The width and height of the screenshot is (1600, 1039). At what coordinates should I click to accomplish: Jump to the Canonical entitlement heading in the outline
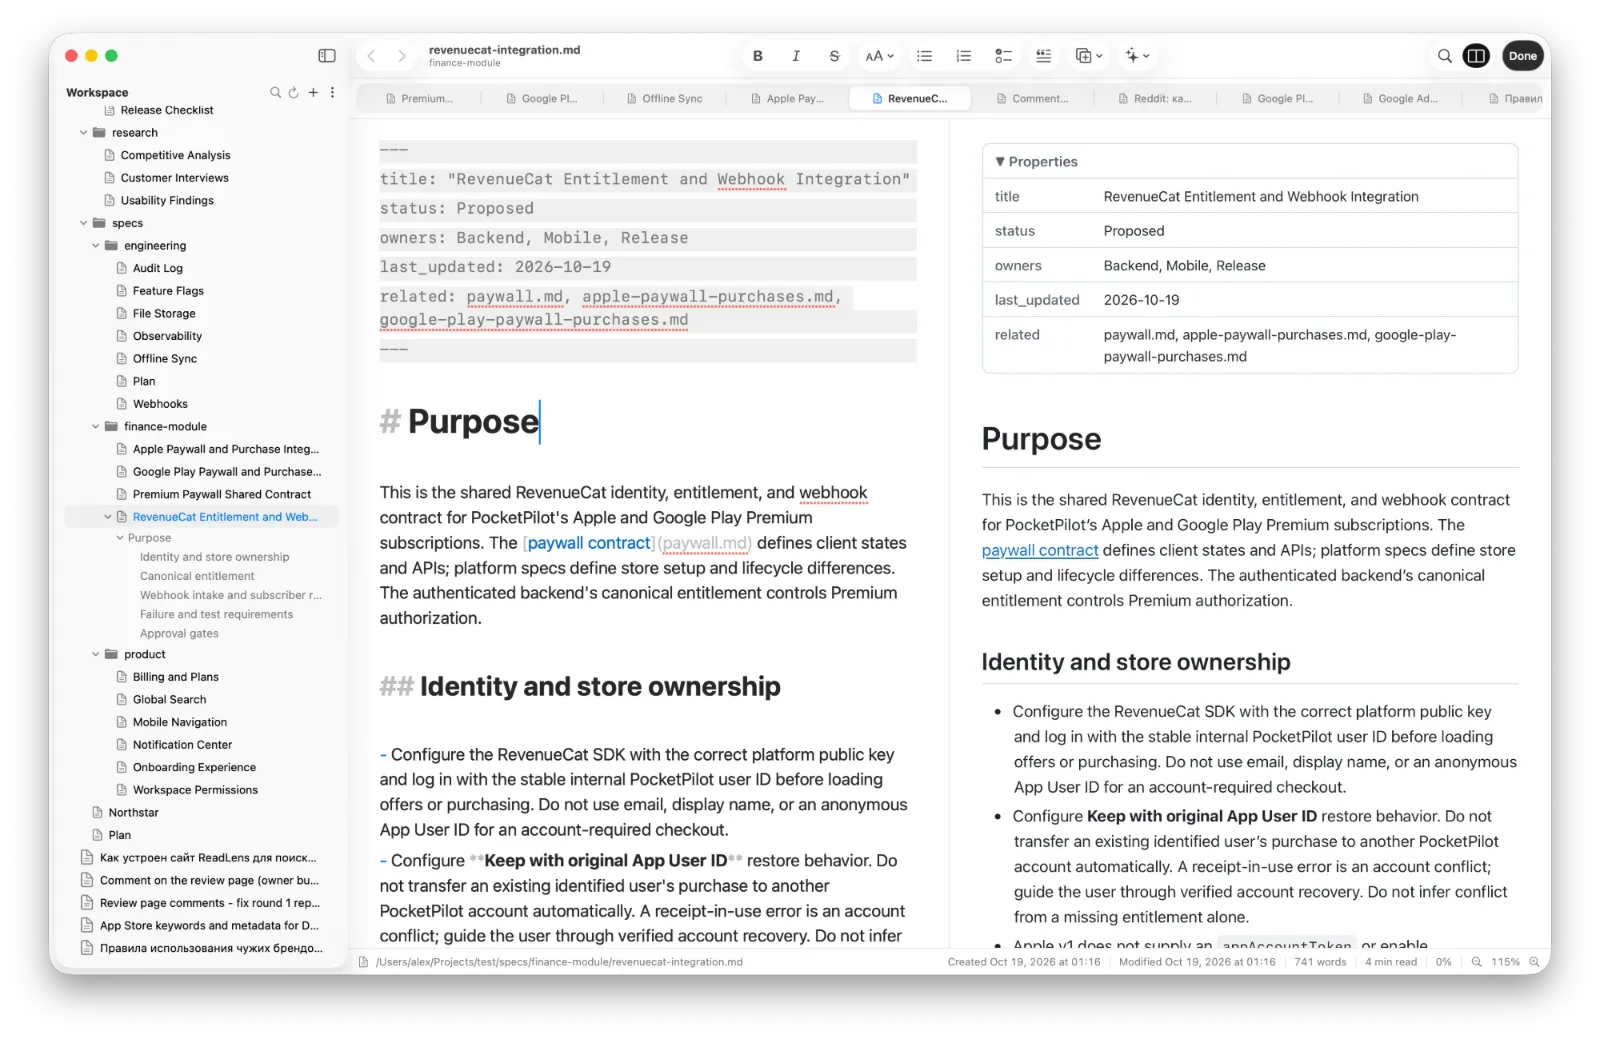click(197, 577)
